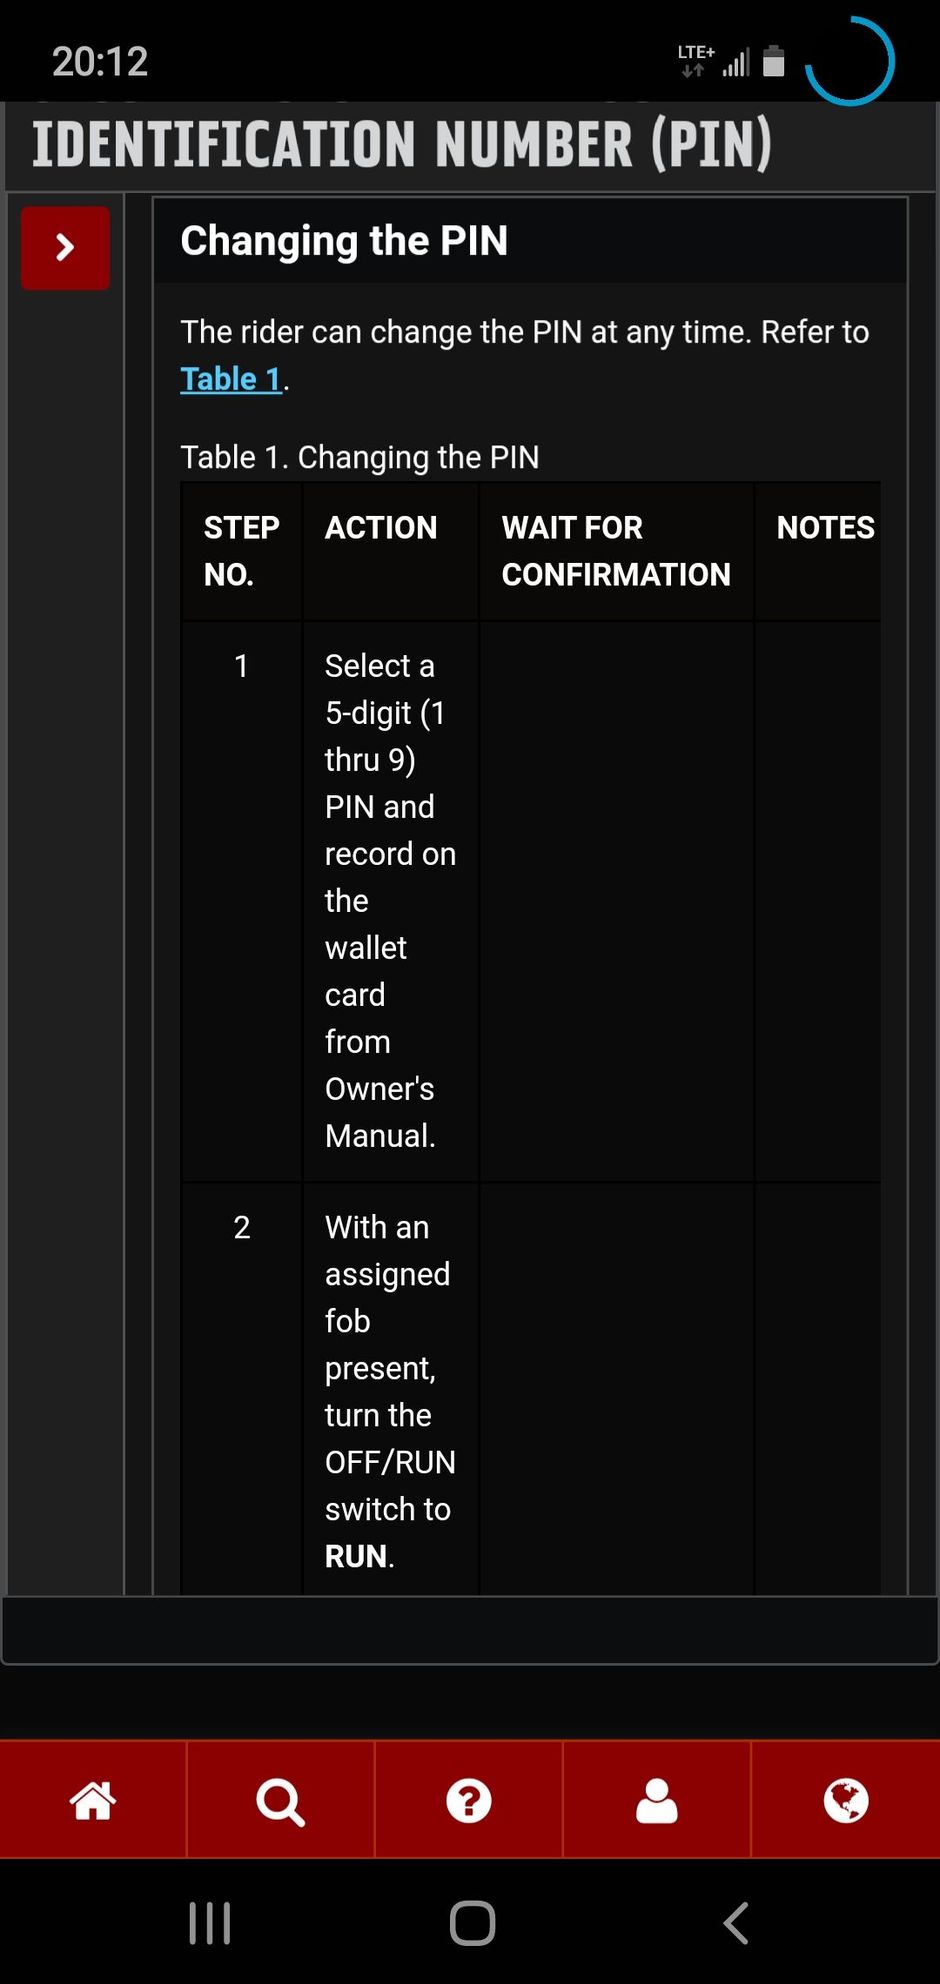
Task: Expand the red sidebar chevron button
Action: pos(65,247)
